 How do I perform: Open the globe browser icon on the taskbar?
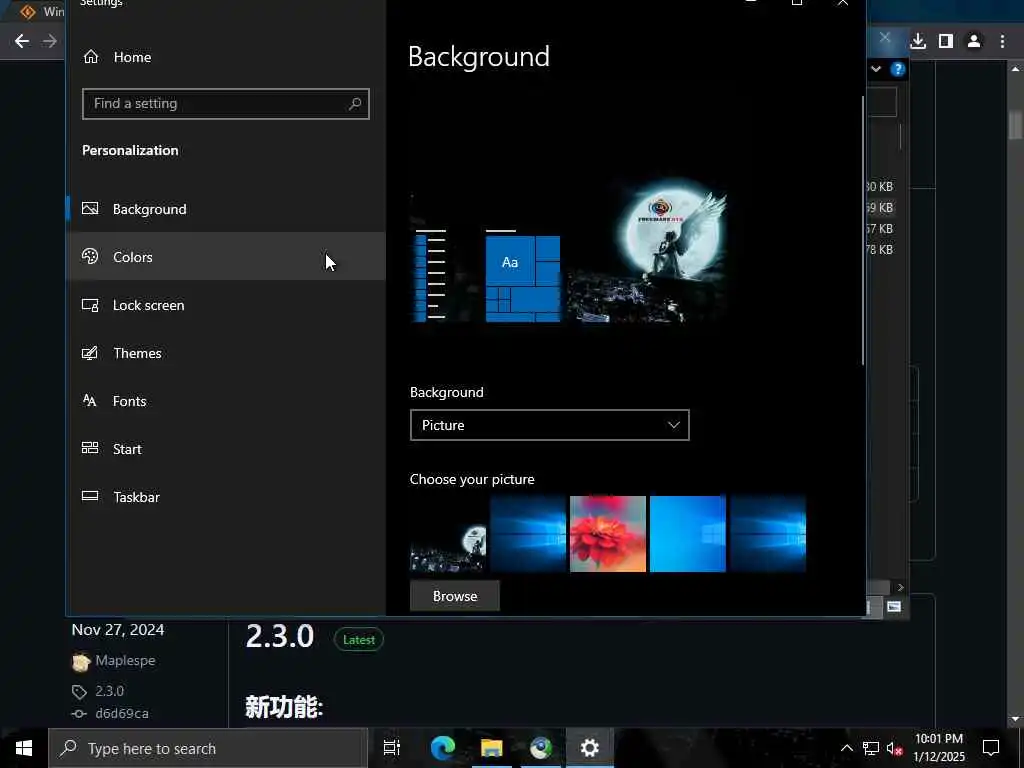(541, 748)
